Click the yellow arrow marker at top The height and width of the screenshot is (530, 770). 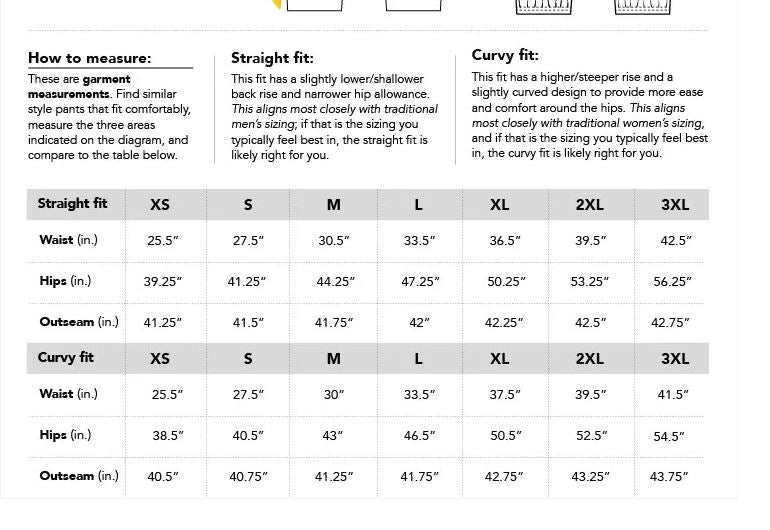tap(277, 4)
